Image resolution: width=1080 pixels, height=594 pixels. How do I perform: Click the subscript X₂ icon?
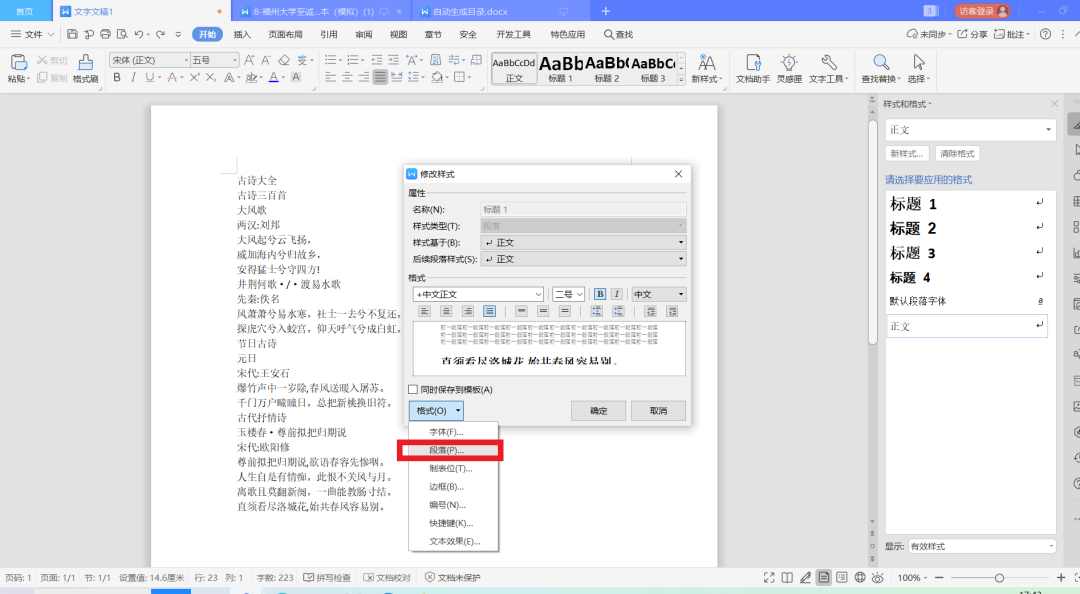tap(211, 77)
